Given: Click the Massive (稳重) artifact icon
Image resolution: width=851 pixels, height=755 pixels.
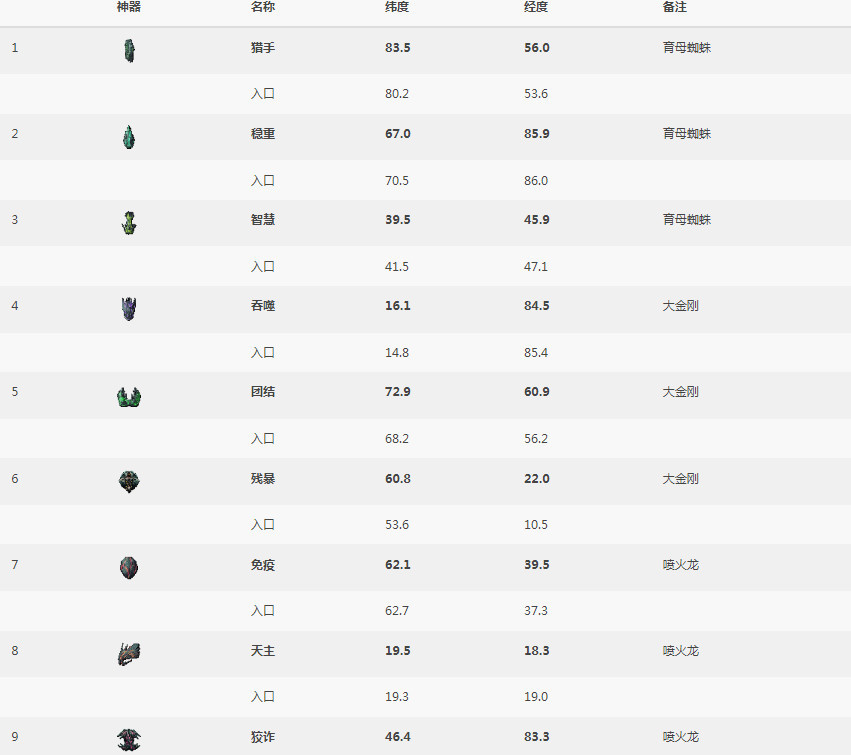Looking at the screenshot, I should click(x=128, y=137).
